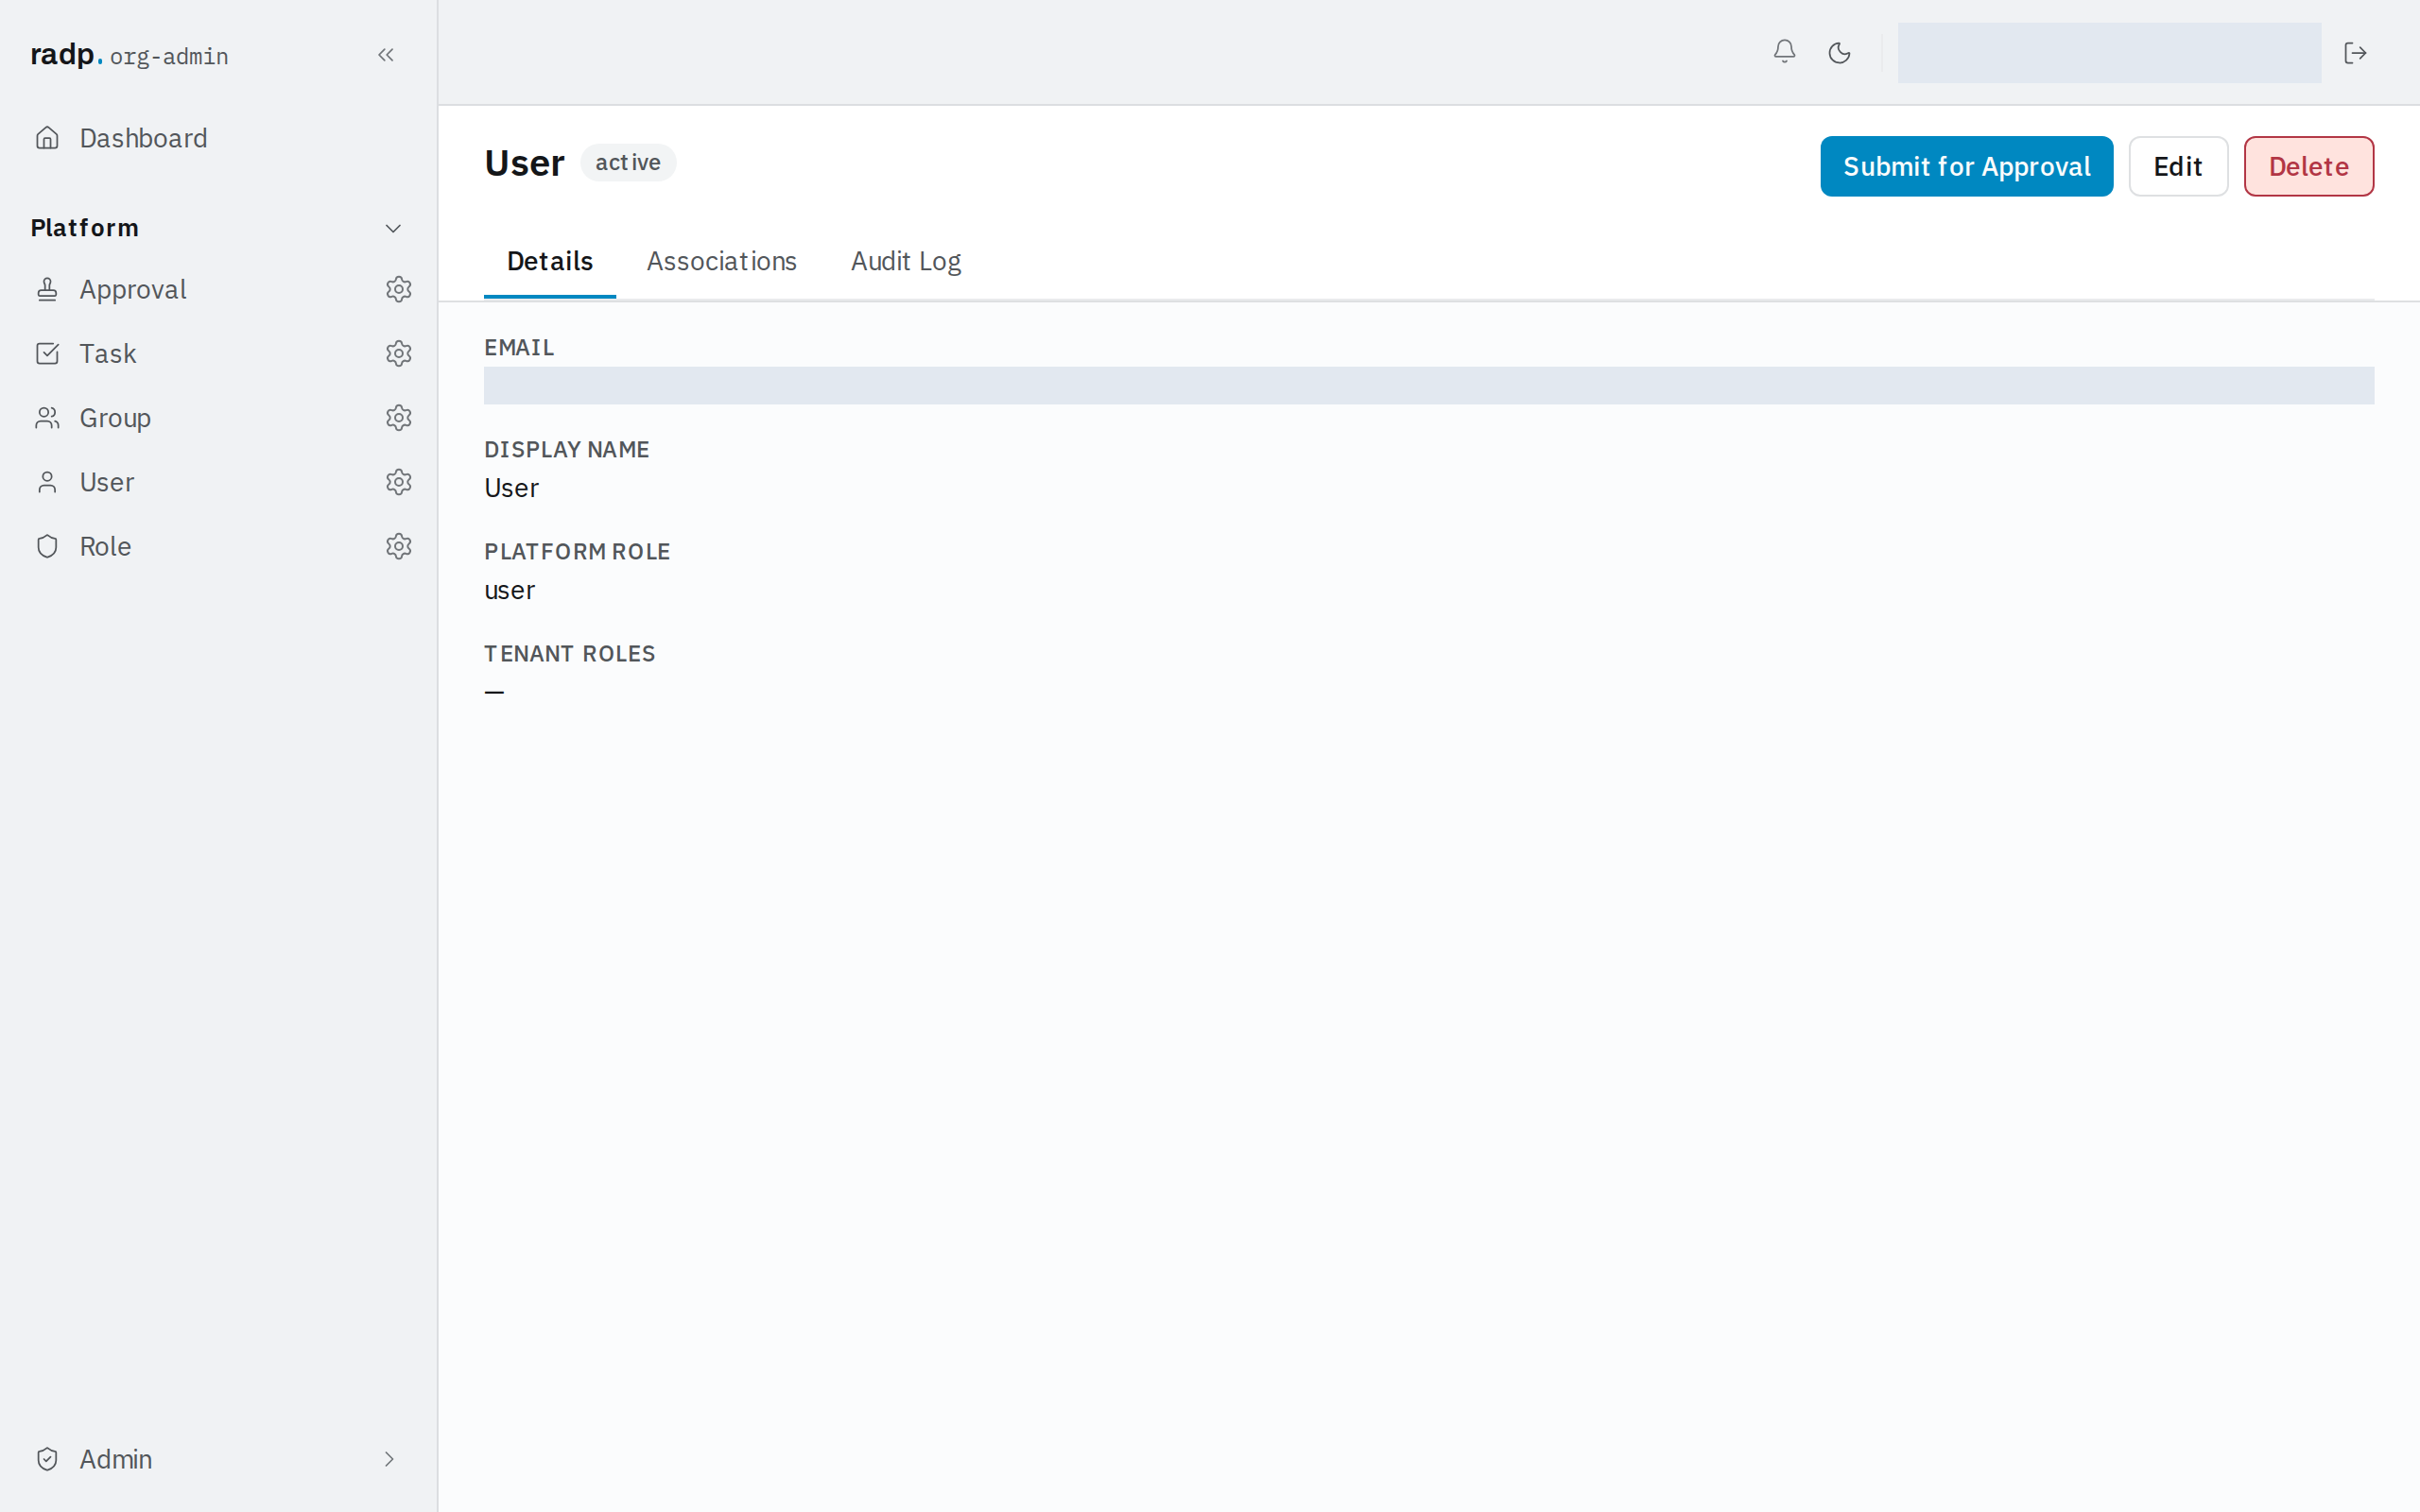Open Approval settings gear icon
This screenshot has height=1512, width=2420.
pyautogui.click(x=399, y=289)
